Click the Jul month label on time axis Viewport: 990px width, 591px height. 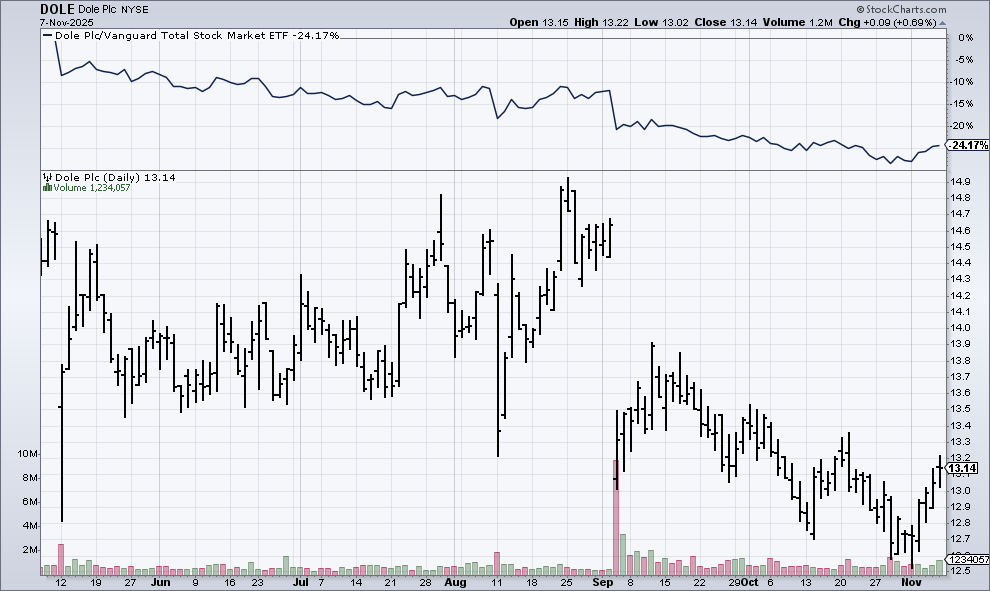click(301, 582)
